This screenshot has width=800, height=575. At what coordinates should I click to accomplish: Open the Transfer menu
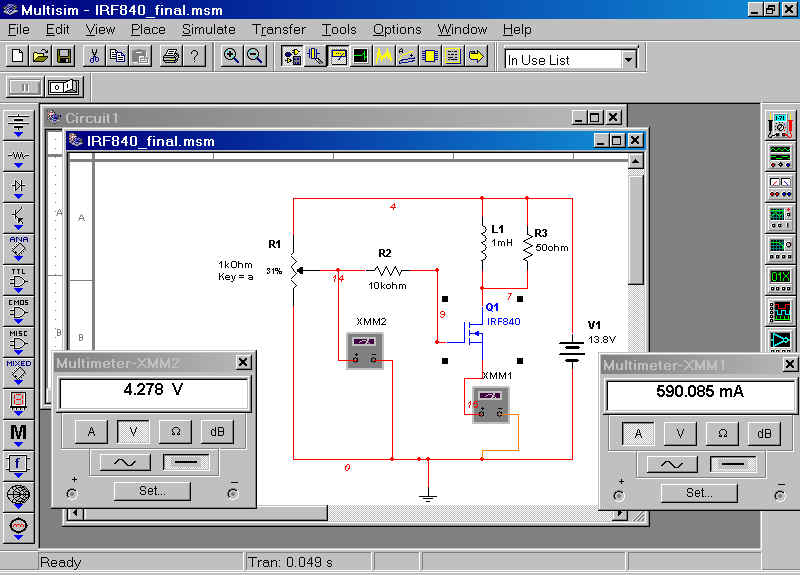point(279,30)
